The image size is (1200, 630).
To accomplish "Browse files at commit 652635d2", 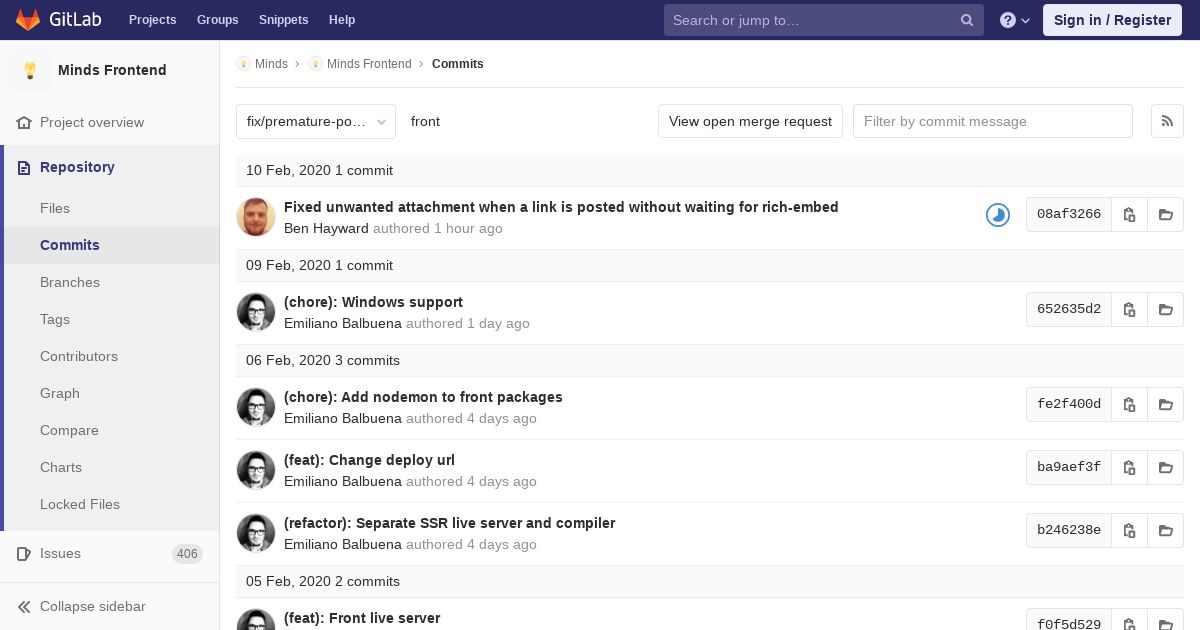I will pyautogui.click(x=1166, y=309).
